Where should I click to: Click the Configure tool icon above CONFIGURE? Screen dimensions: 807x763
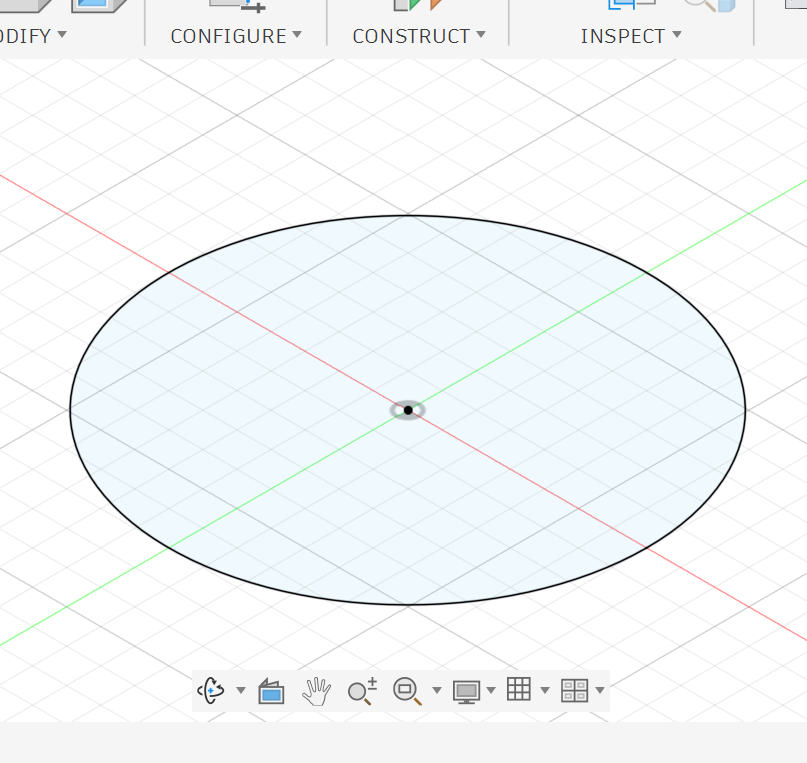(x=237, y=6)
